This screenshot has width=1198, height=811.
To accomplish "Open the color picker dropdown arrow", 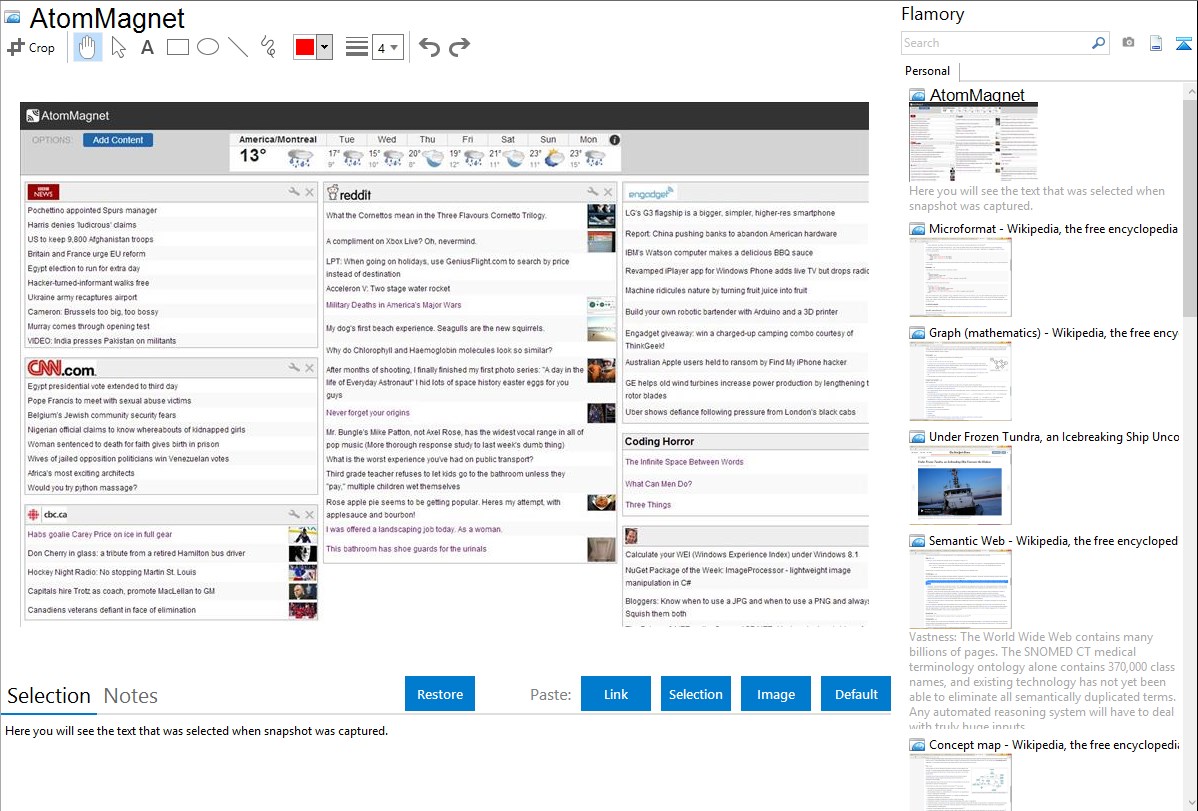I will (324, 47).
